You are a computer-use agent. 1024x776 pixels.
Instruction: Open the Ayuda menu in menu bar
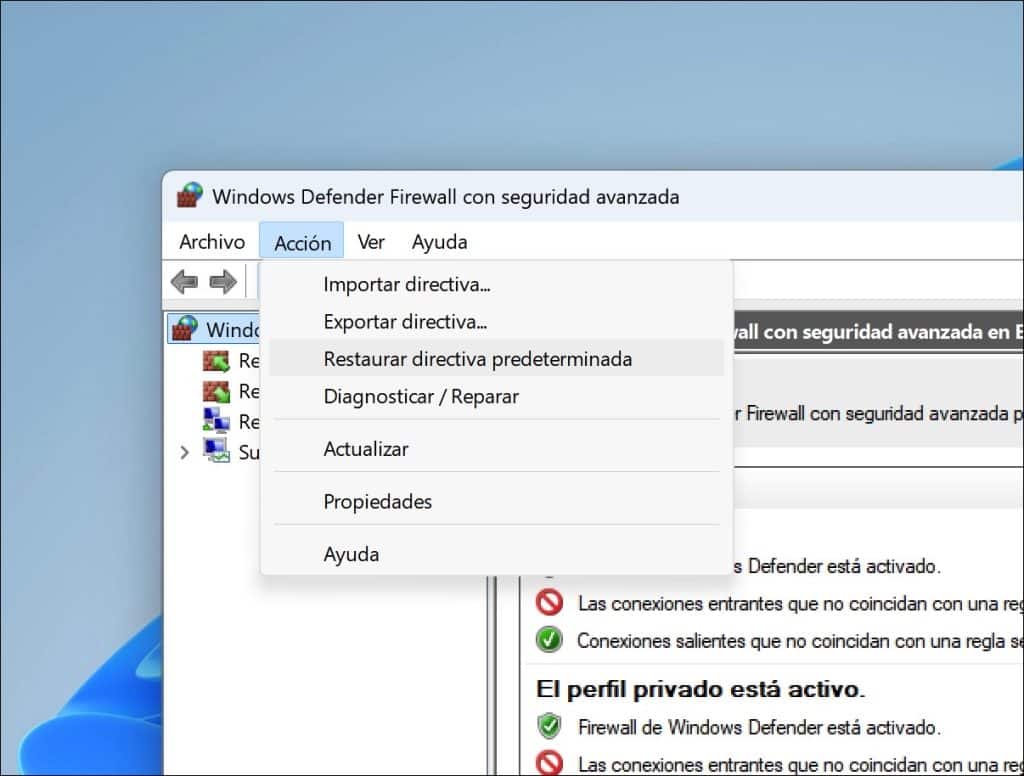tap(440, 242)
